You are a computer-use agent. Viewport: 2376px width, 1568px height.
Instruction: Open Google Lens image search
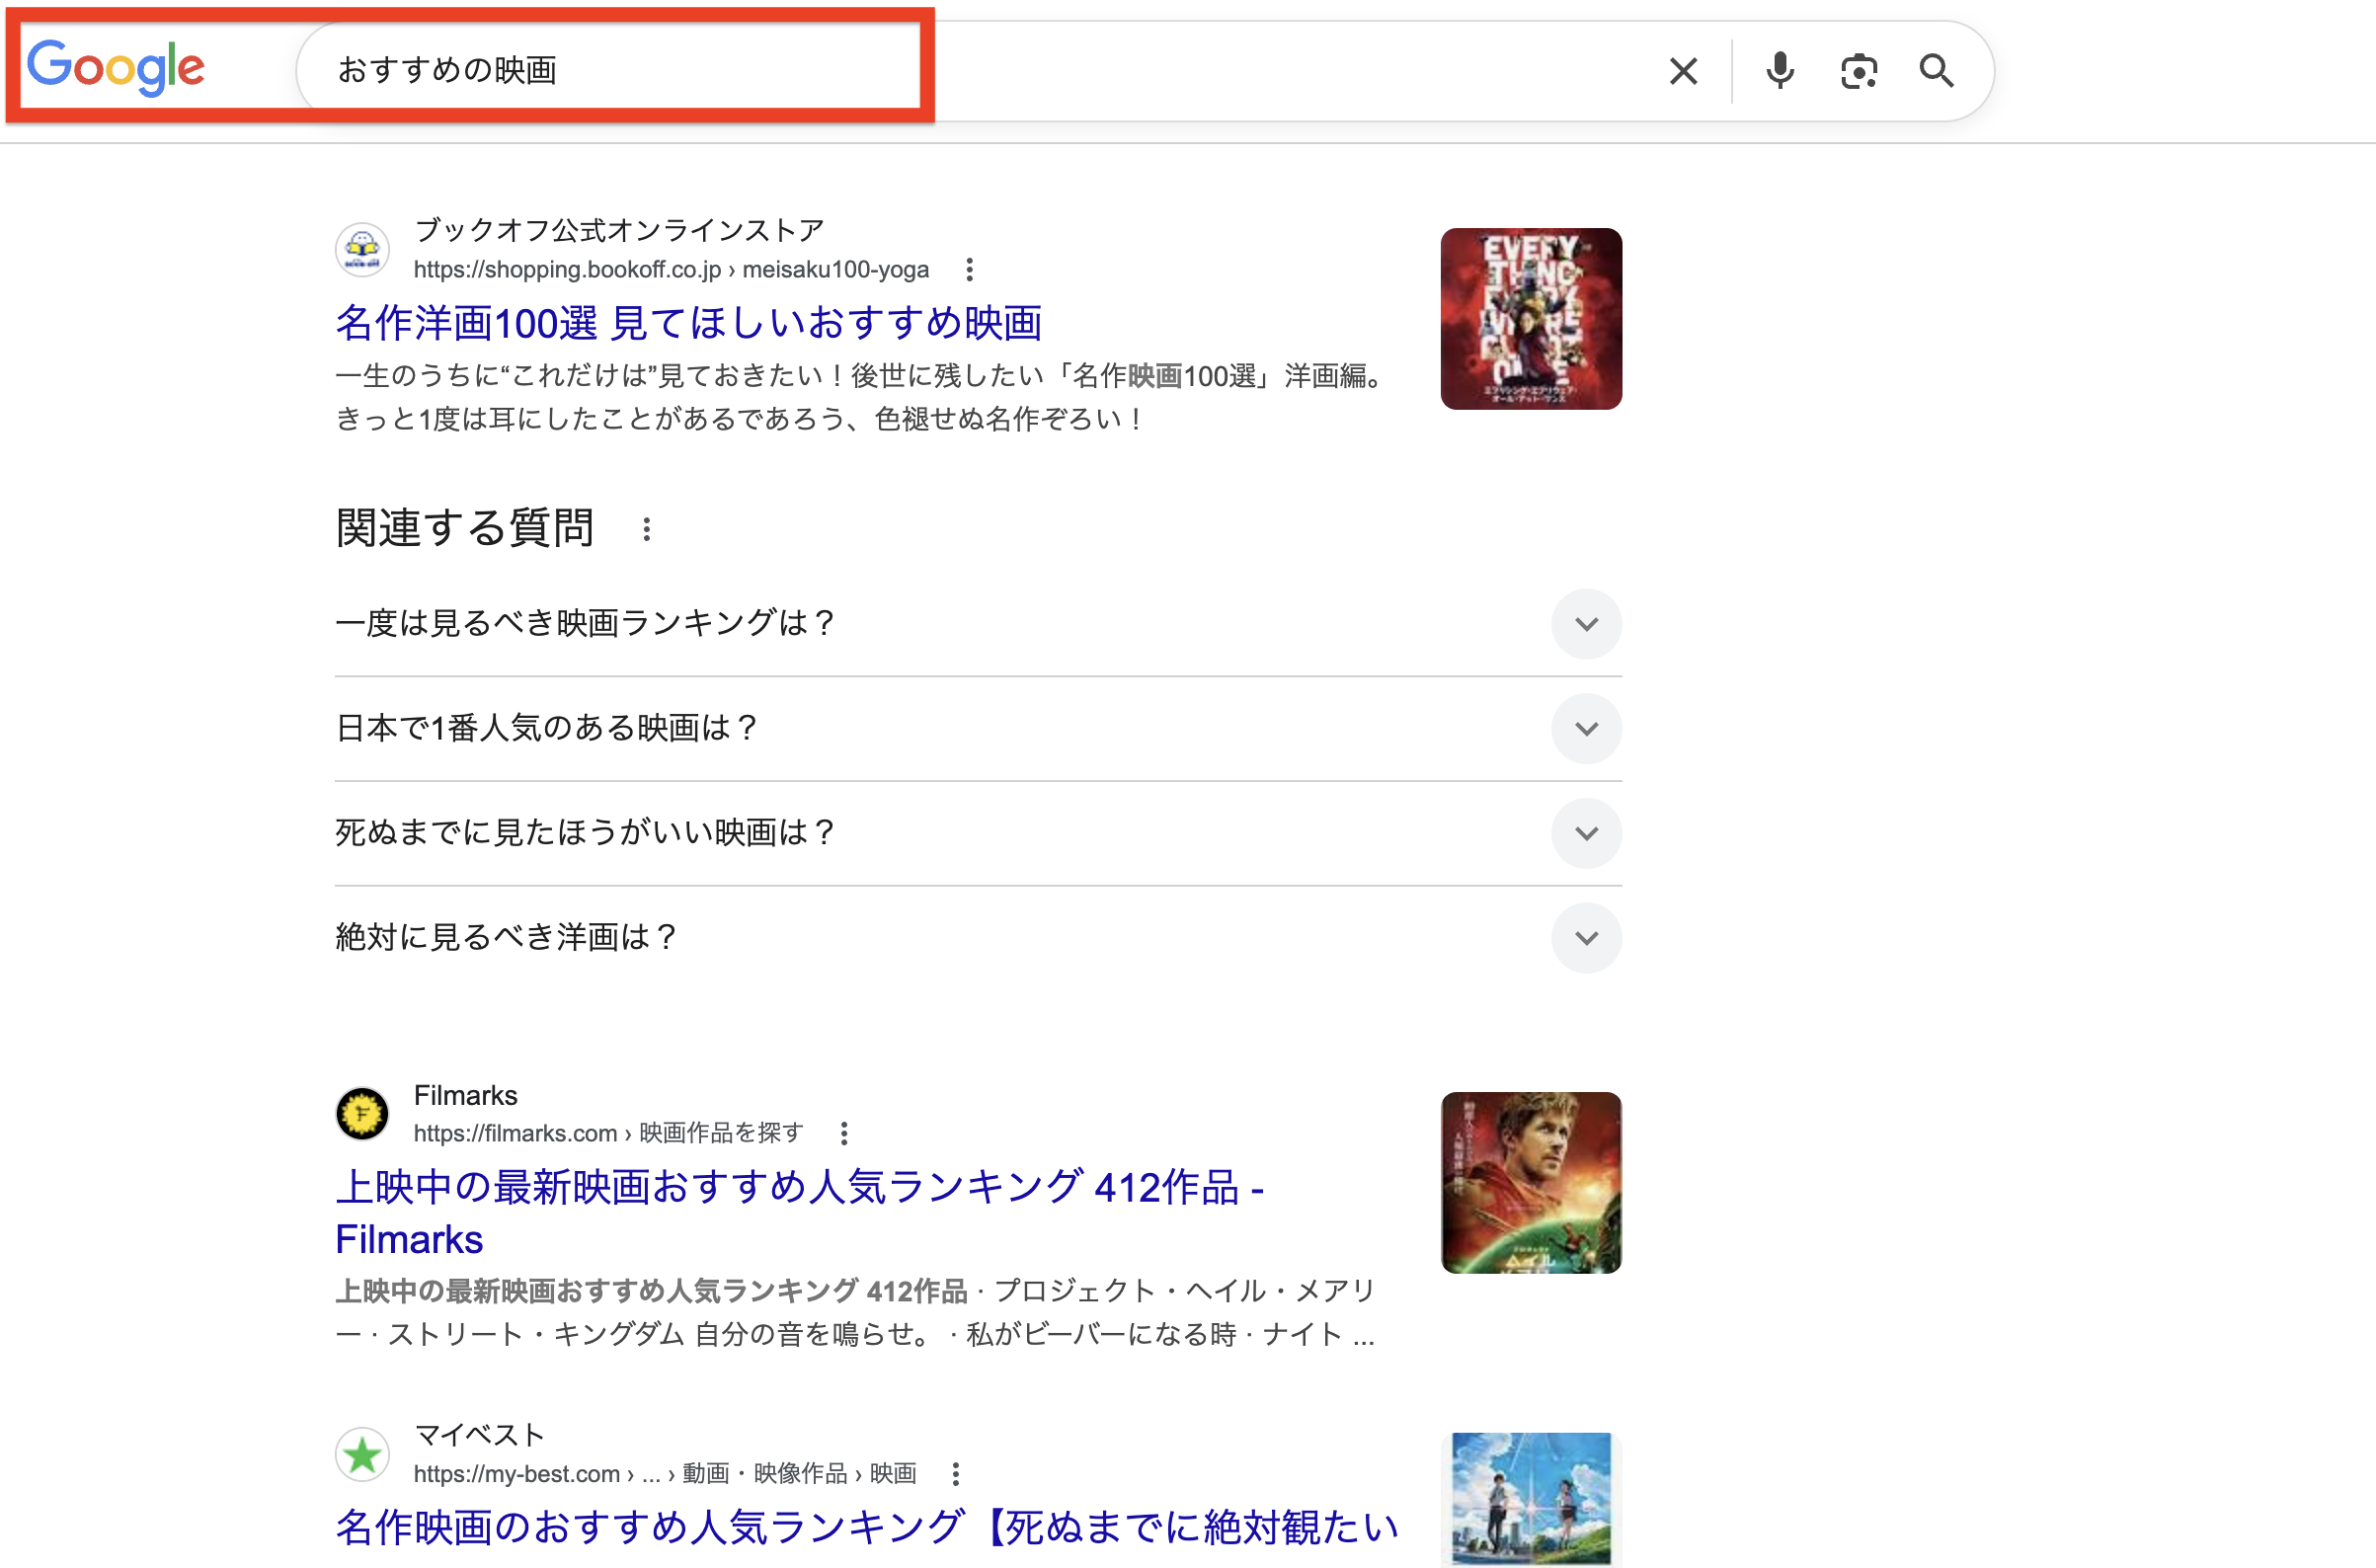click(x=1858, y=70)
